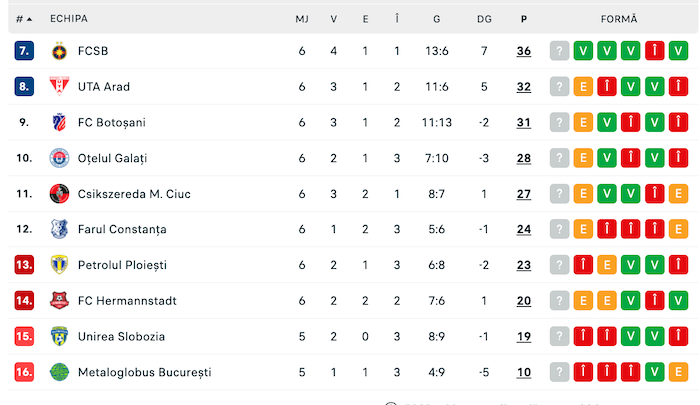Click the blue position 7 badge
700x405 pixels.
24,51
